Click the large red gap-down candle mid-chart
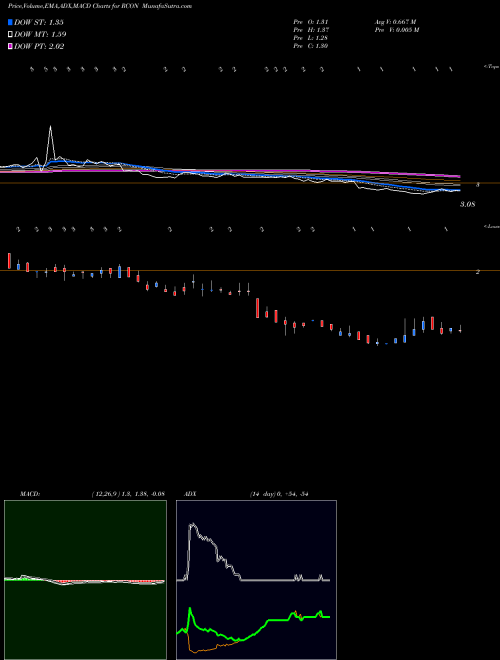This screenshot has height=660, width=500. point(258,308)
